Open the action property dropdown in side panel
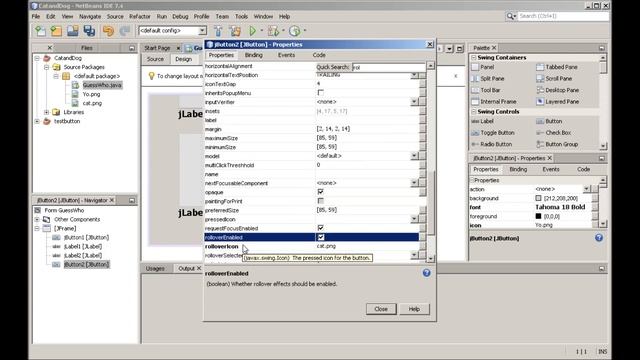640x360 pixels. click(587, 189)
